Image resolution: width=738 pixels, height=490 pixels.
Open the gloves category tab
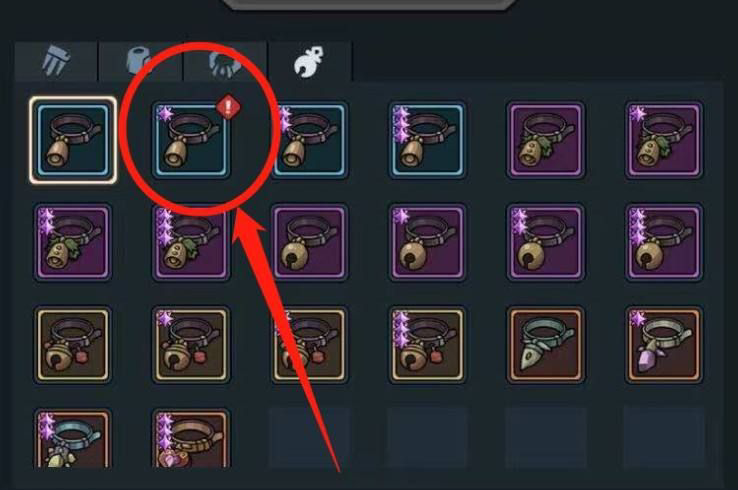(225, 62)
